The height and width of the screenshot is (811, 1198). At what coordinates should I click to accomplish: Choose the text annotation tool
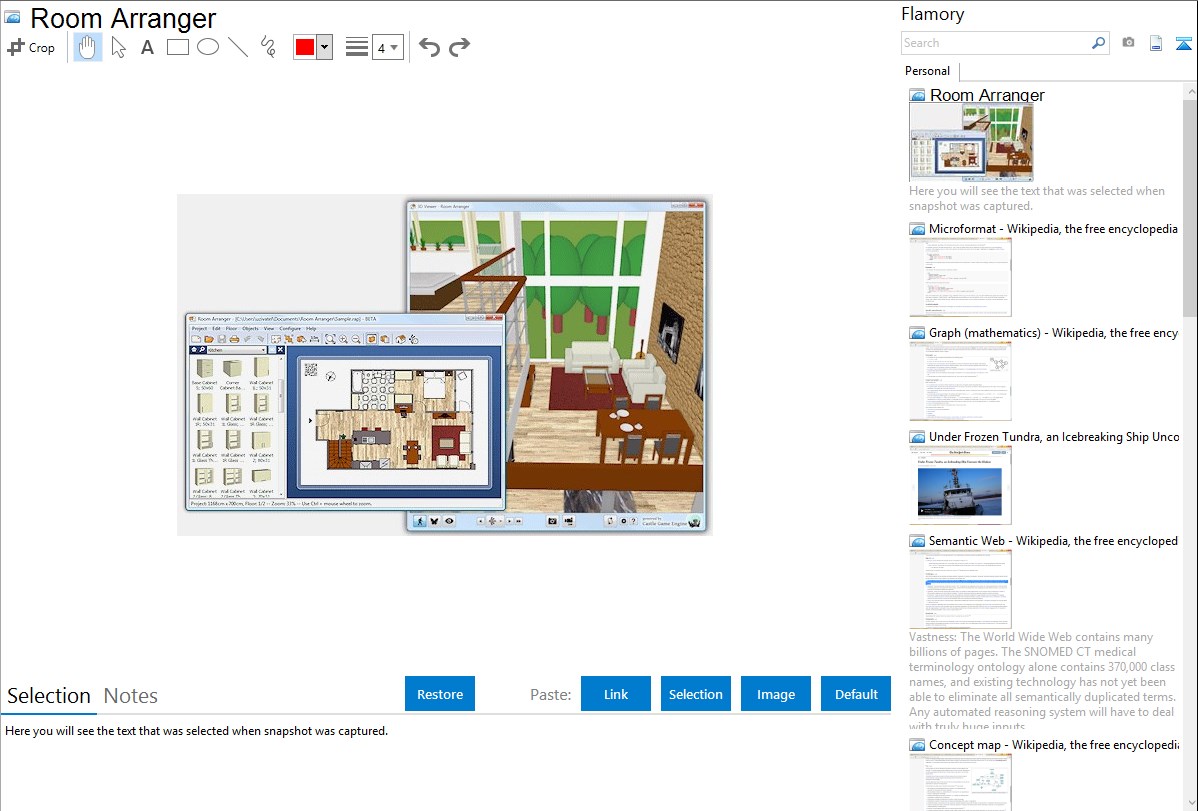pos(147,47)
